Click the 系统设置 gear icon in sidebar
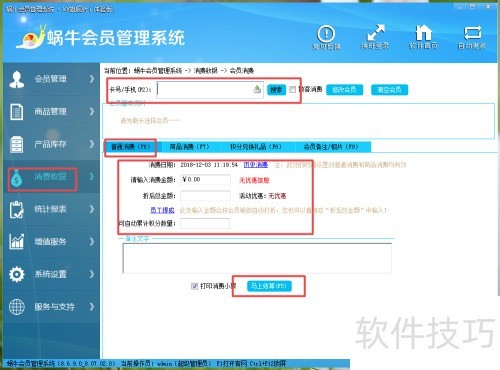The image size is (500, 370). point(17,274)
